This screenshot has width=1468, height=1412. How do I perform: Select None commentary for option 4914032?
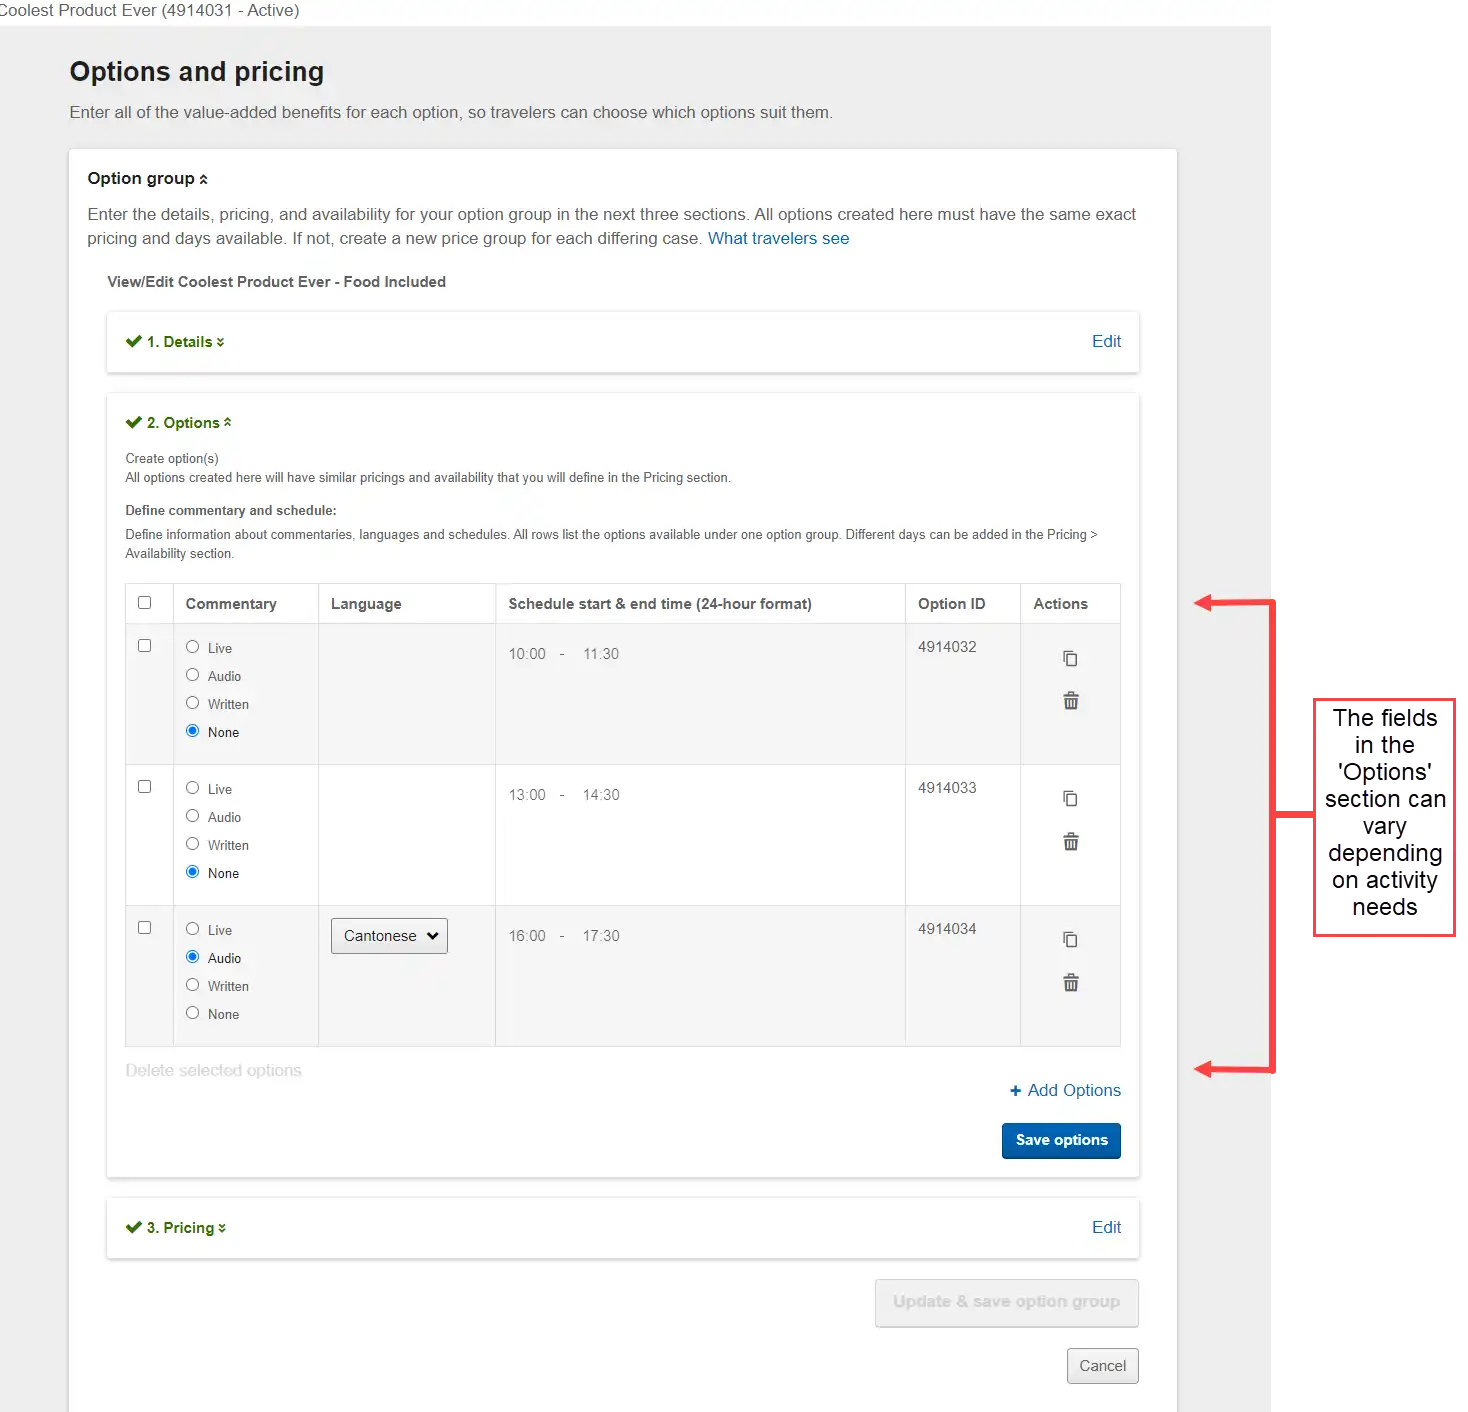192,731
